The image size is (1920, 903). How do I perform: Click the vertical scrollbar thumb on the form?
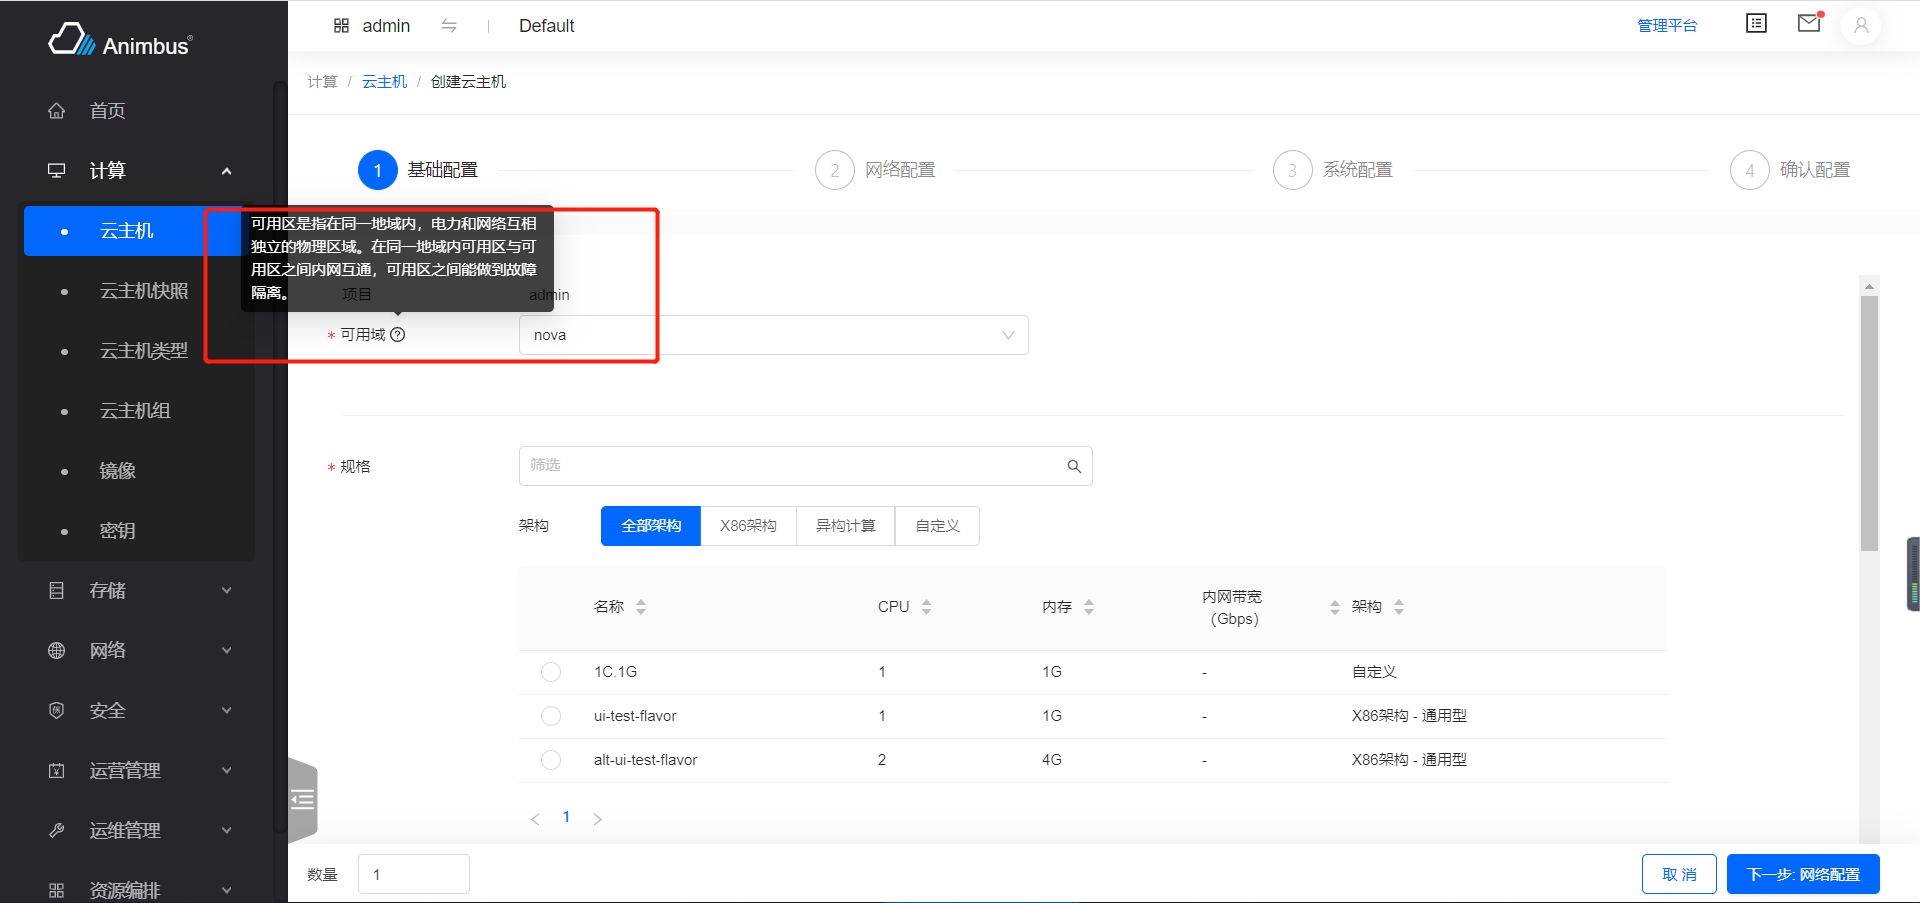tap(1869, 420)
